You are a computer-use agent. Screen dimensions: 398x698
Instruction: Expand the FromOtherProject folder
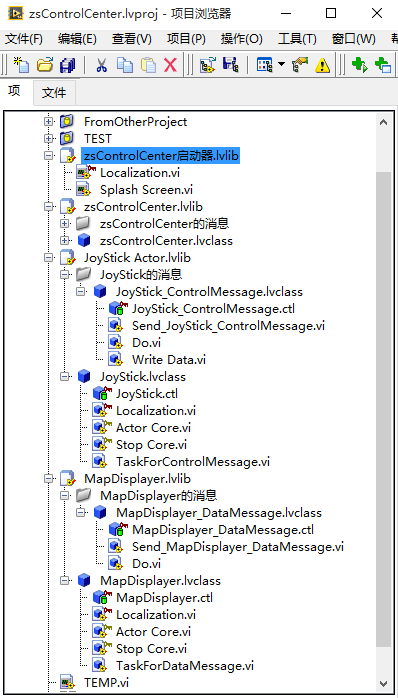49,122
